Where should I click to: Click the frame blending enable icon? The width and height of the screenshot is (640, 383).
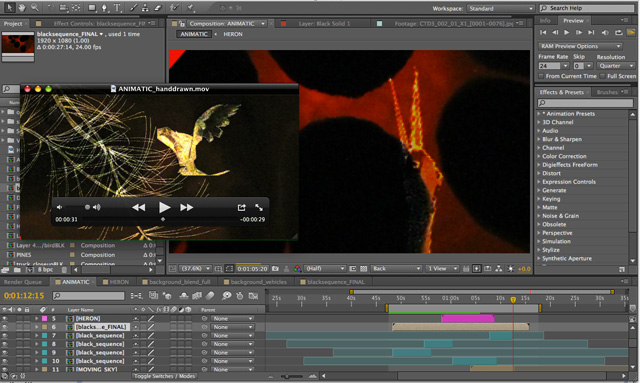[197, 295]
